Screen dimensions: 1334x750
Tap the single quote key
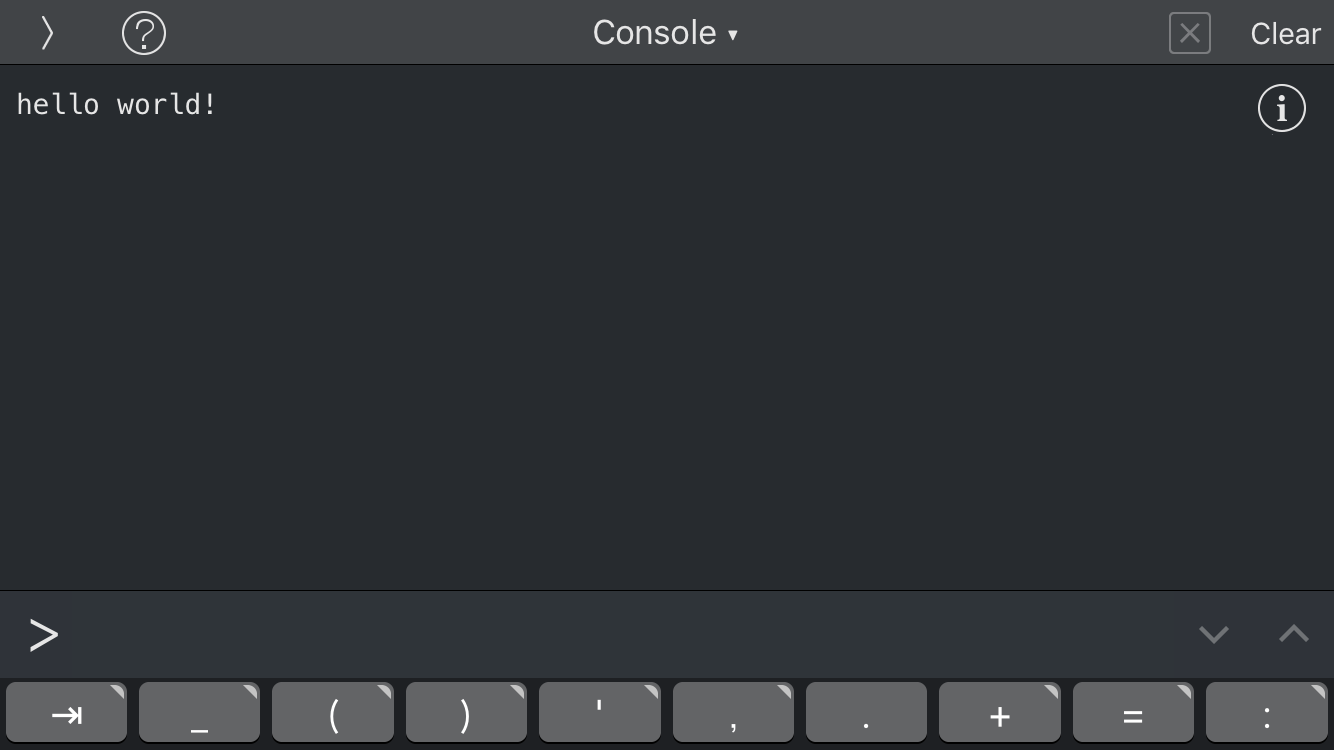[x=600, y=713]
